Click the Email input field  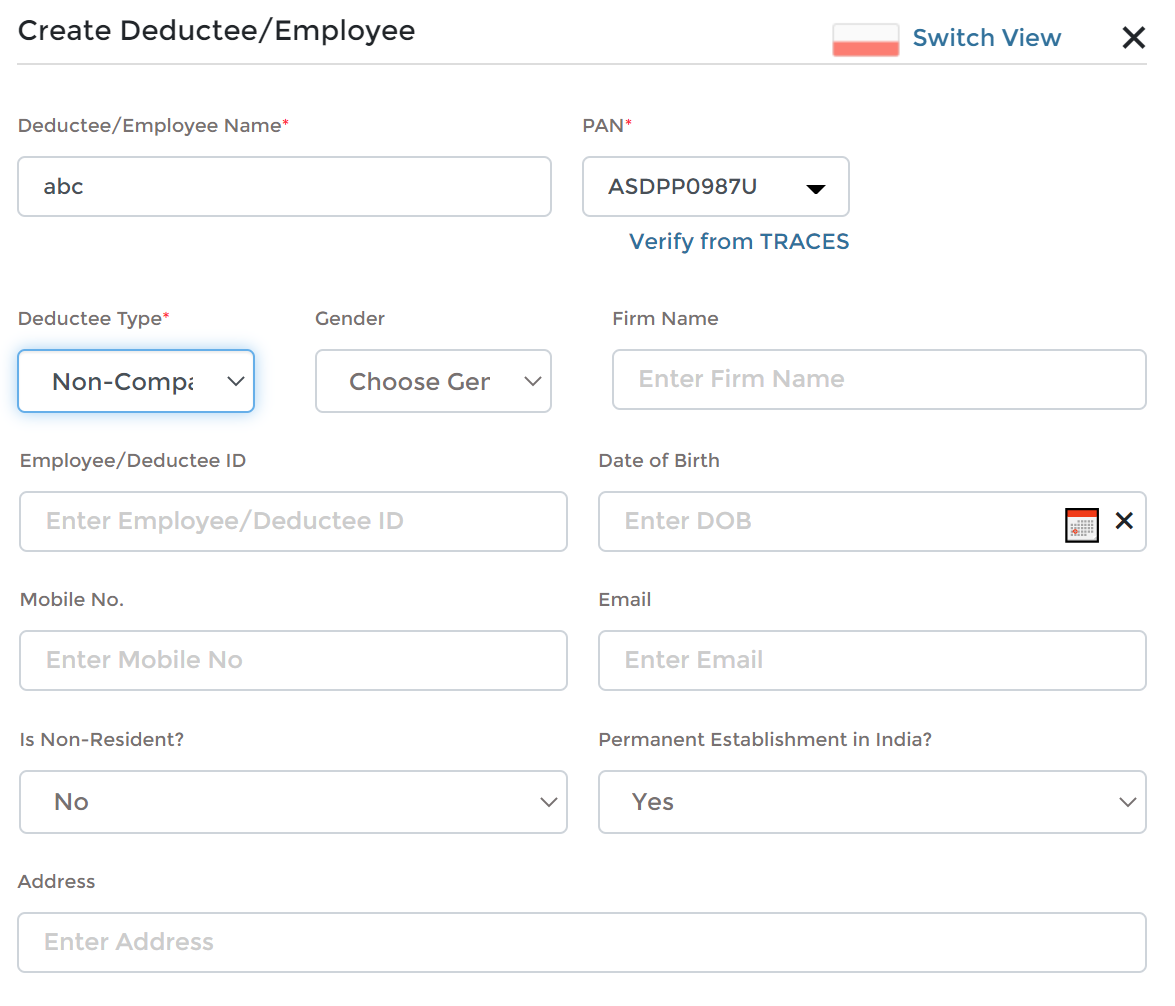click(x=872, y=660)
